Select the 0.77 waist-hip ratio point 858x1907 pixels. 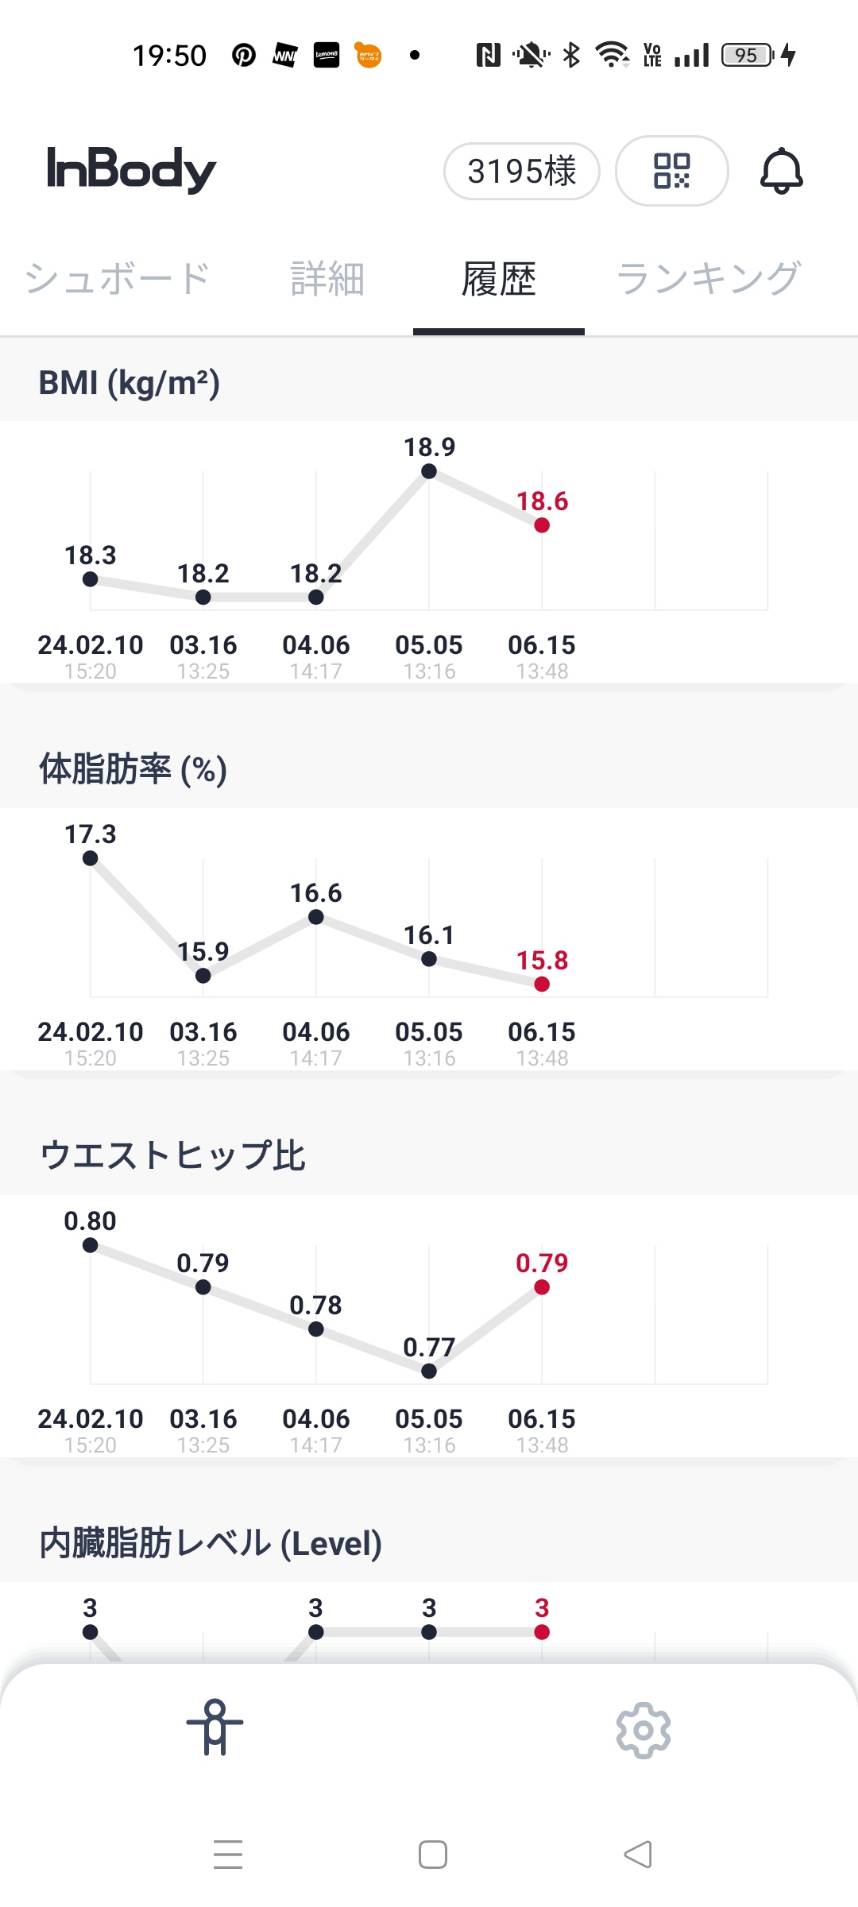429,1371
